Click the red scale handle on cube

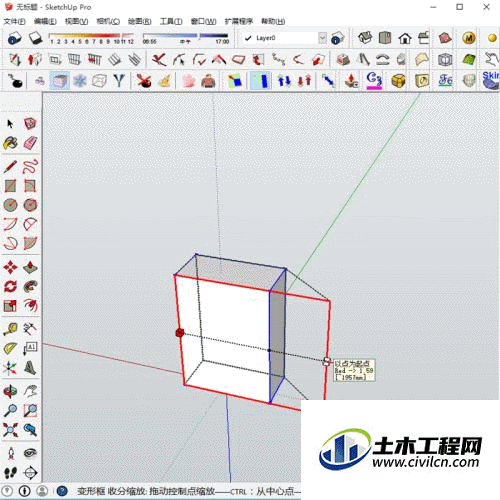[x=180, y=332]
